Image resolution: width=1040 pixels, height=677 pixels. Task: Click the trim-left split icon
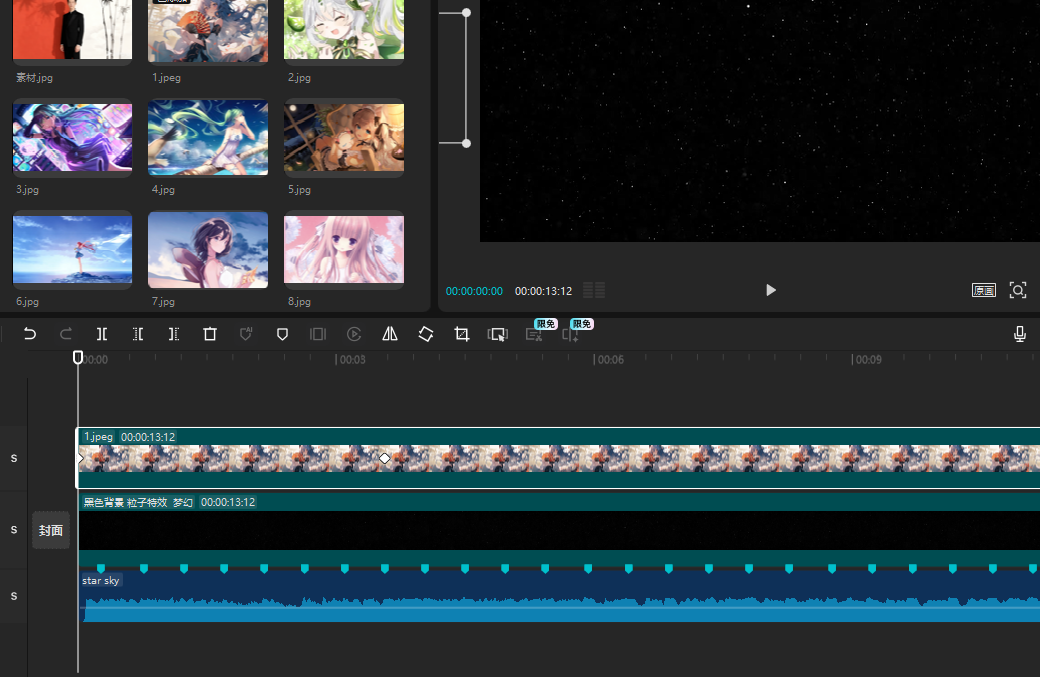pyautogui.click(x=138, y=334)
